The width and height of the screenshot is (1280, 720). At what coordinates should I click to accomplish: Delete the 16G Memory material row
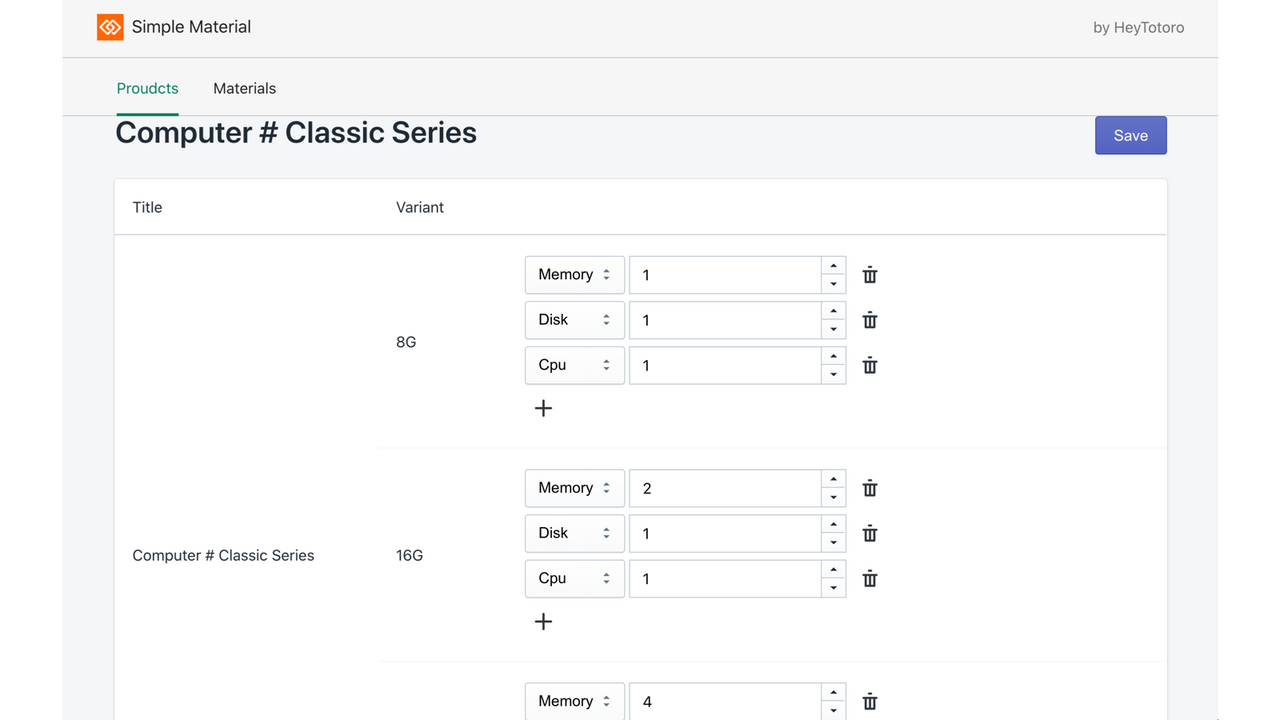tap(870, 488)
